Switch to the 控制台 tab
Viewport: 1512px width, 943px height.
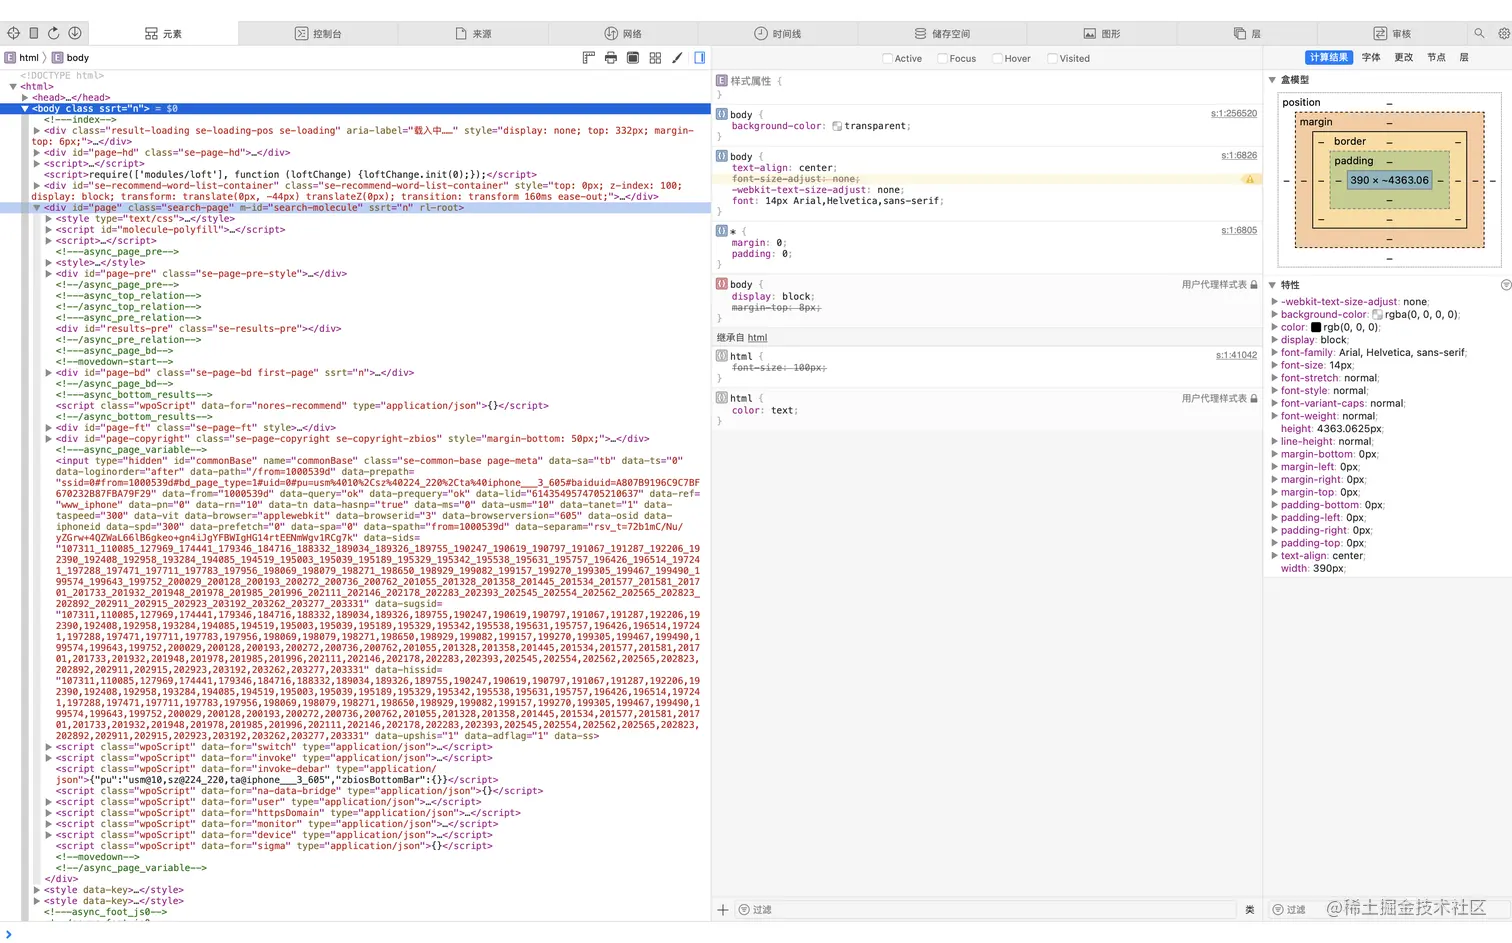tap(318, 33)
